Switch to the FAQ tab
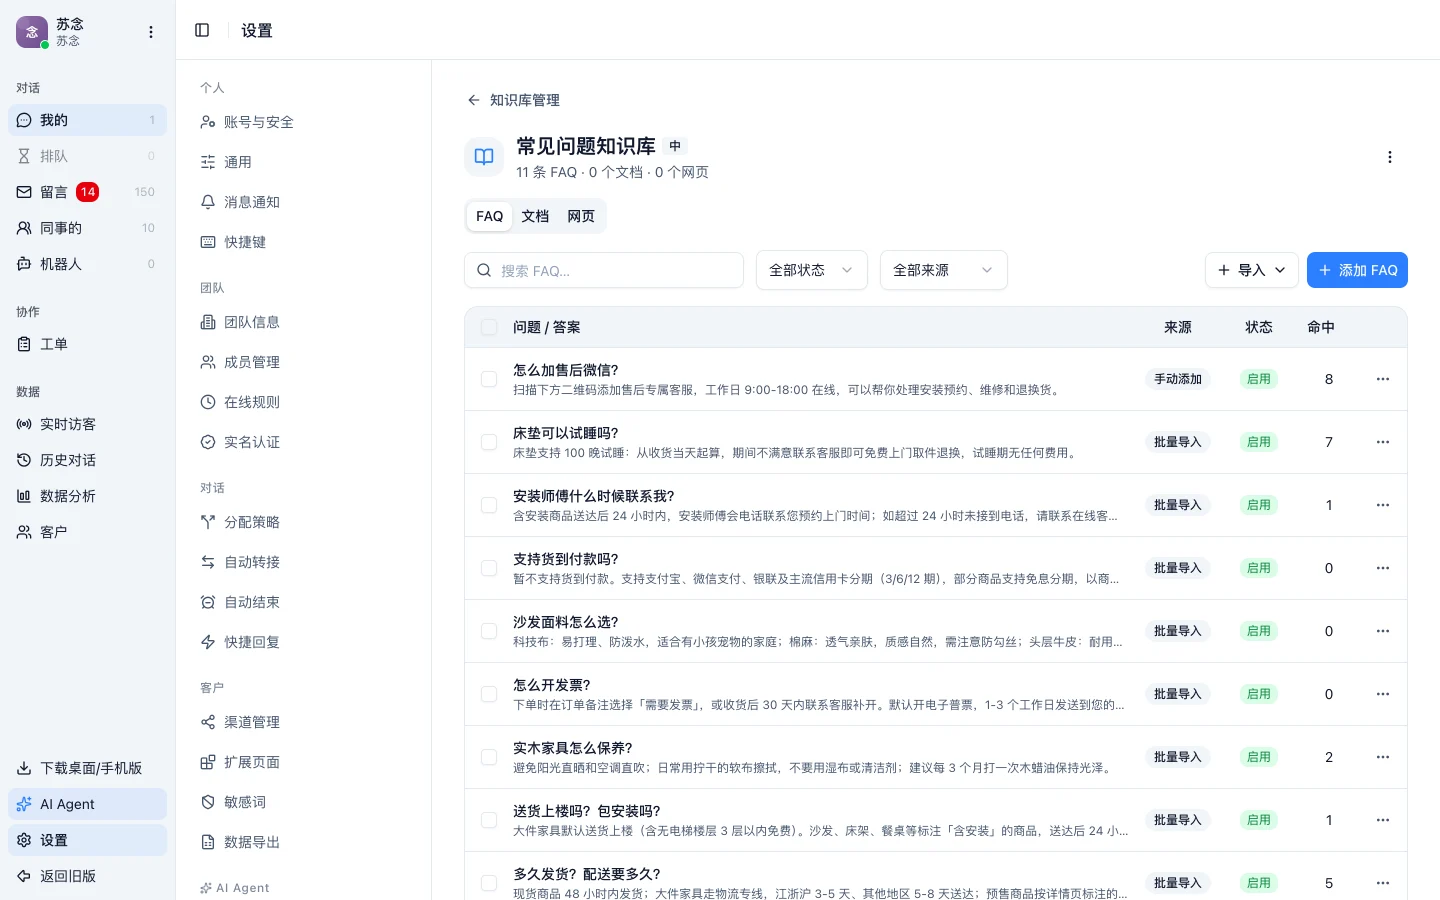 [x=490, y=216]
